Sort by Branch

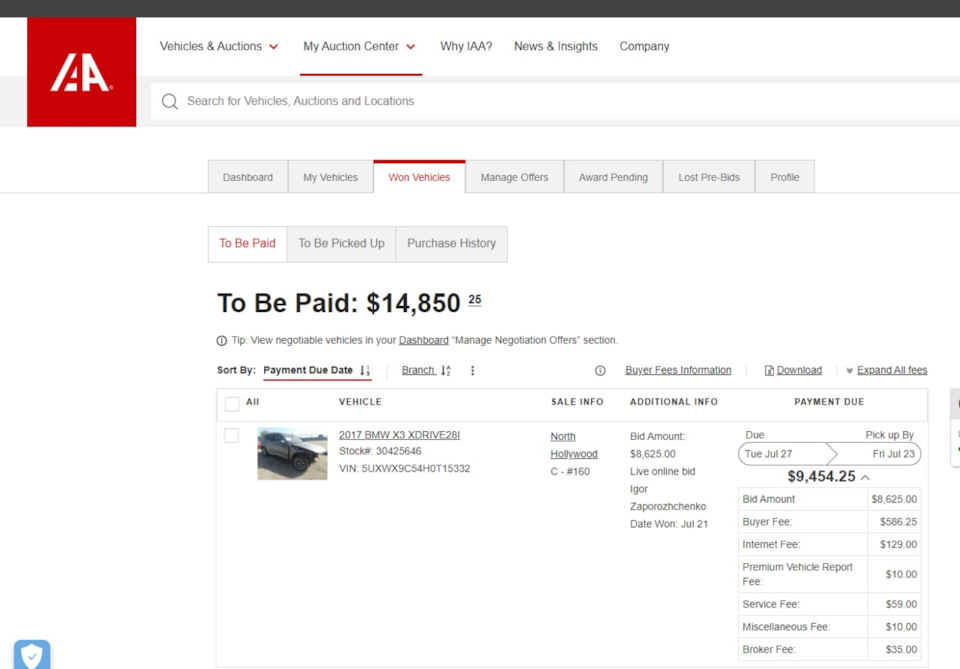tap(418, 370)
